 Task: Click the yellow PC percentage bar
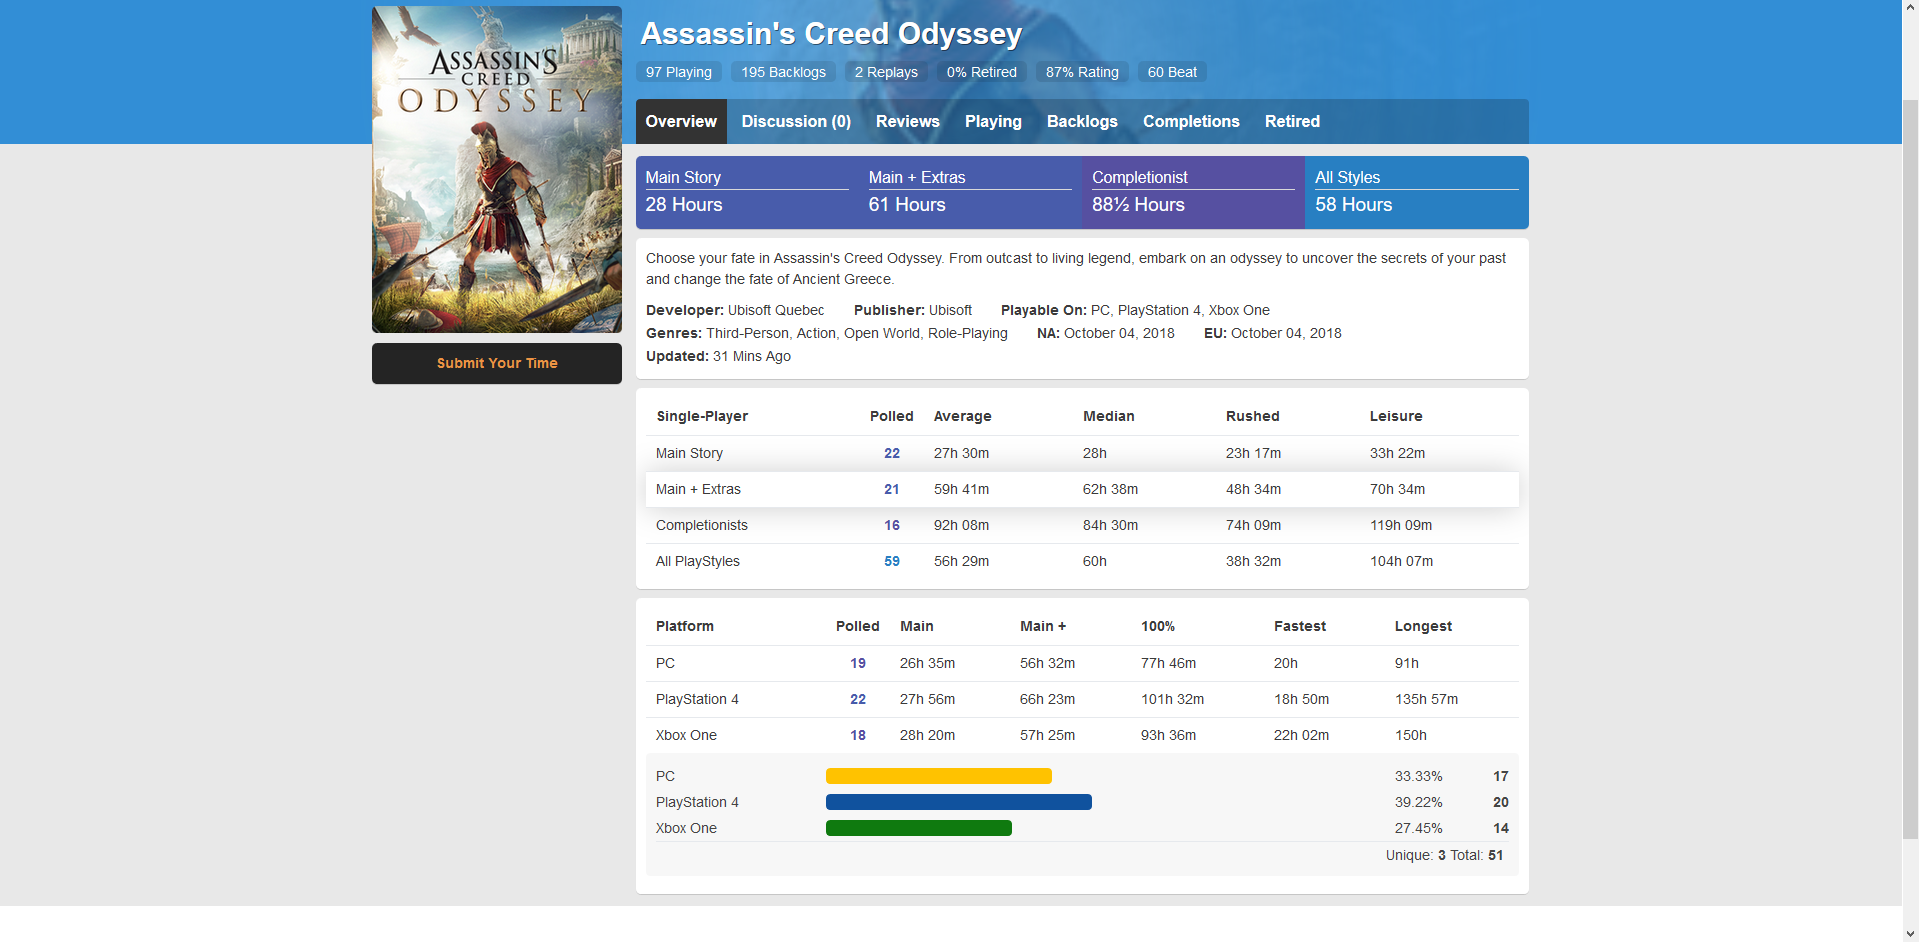938,776
